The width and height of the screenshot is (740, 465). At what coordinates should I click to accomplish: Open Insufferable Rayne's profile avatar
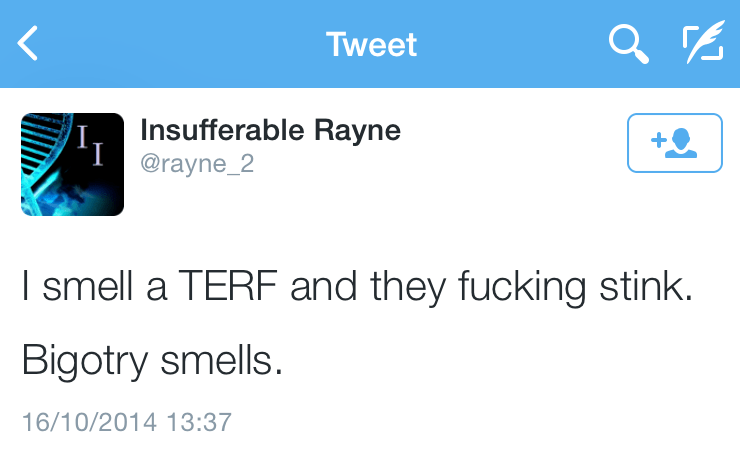click(x=73, y=164)
